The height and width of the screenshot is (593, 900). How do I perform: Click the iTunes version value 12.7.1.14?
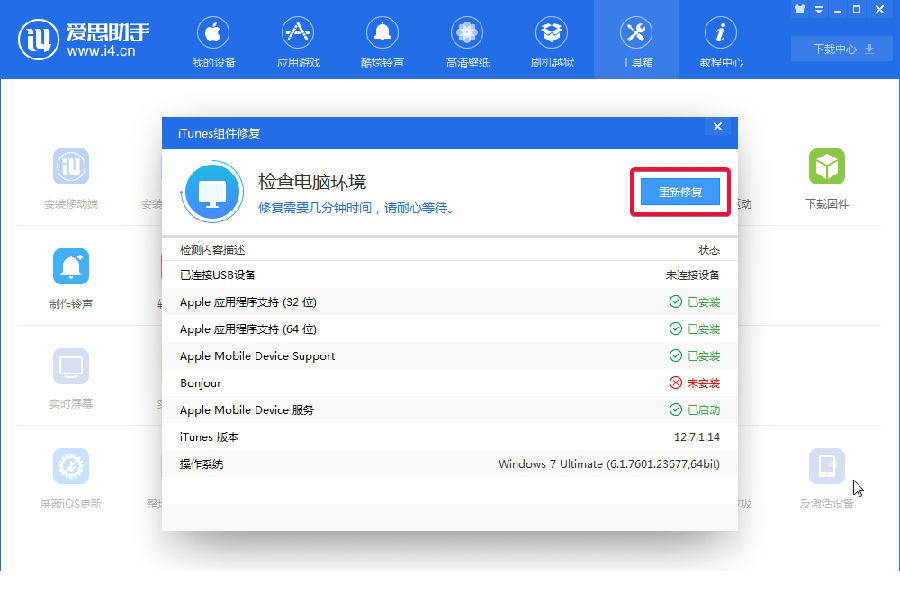[697, 437]
